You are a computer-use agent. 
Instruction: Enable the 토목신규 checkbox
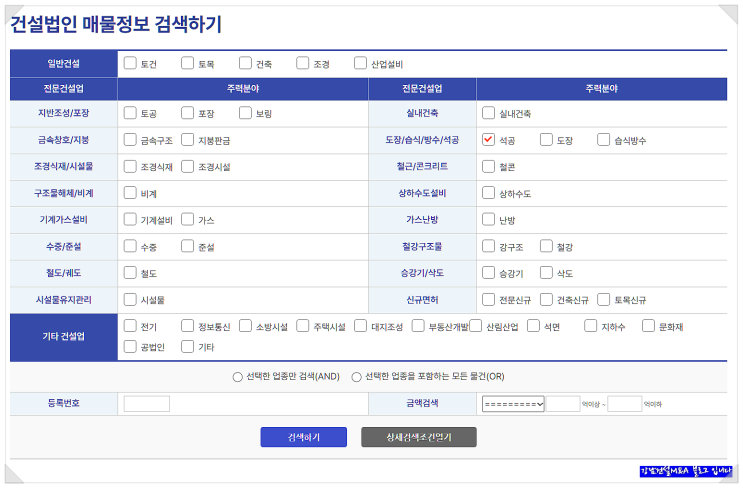coord(604,299)
